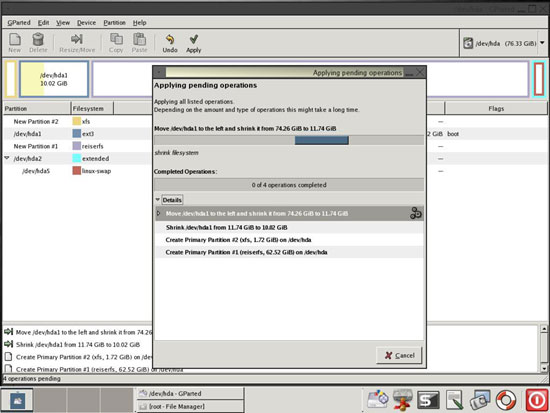550x413 pixels.
Task: Click the operations list scrollbar up arrow
Action: (543, 329)
